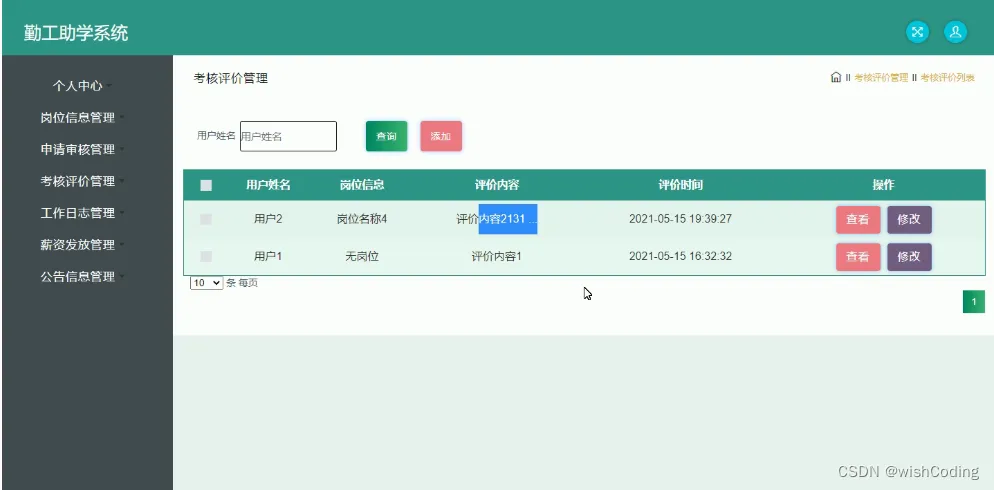Focus the 用户姓名 search input field

tap(288, 136)
